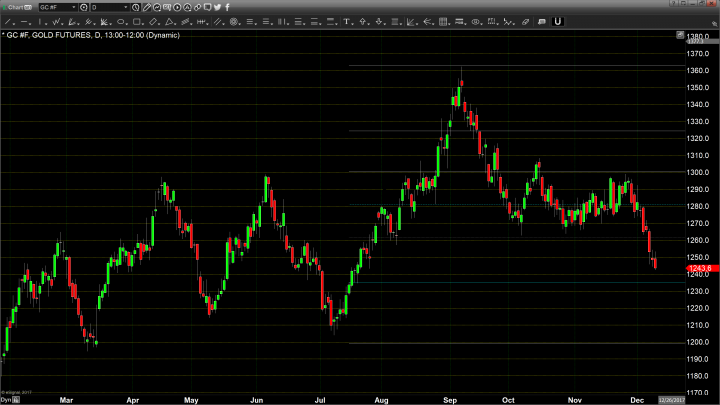Click the 1300.0 price axis label
This screenshot has width=720, height=405.
pos(698,173)
